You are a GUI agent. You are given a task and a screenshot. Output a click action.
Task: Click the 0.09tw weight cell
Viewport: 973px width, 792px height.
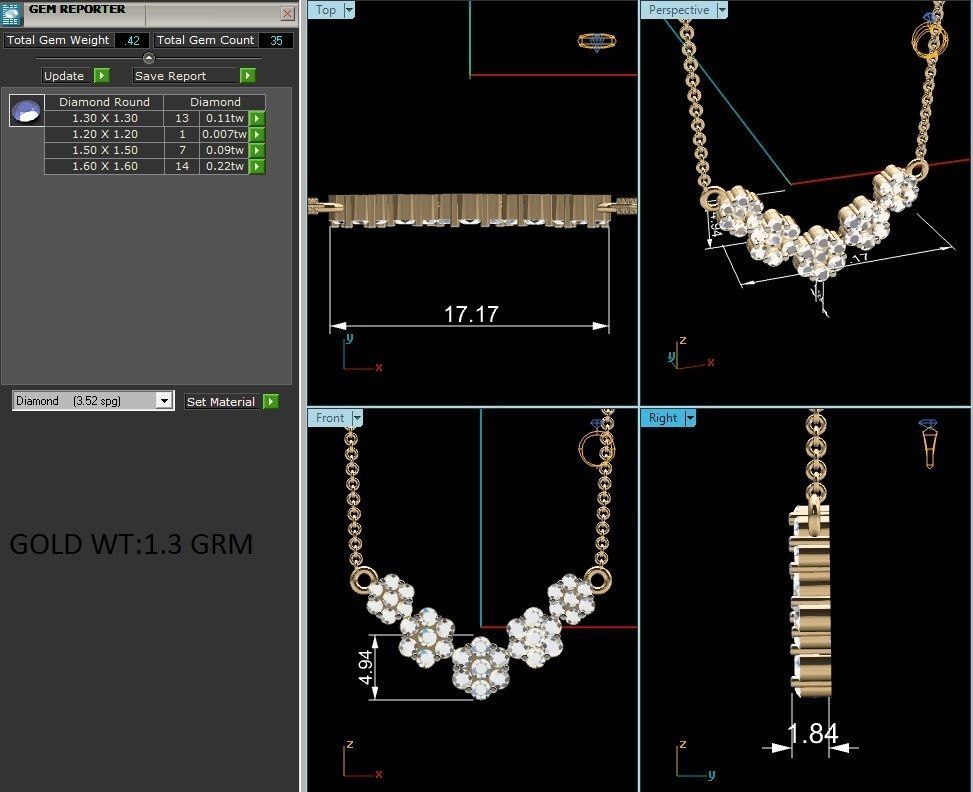click(x=224, y=150)
